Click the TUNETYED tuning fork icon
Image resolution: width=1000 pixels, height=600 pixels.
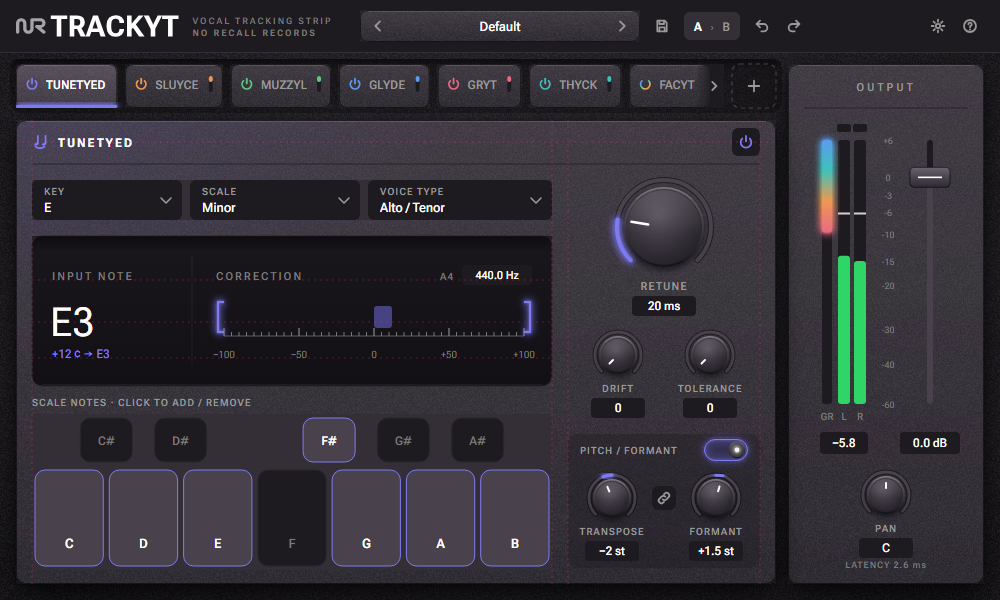pos(41,142)
